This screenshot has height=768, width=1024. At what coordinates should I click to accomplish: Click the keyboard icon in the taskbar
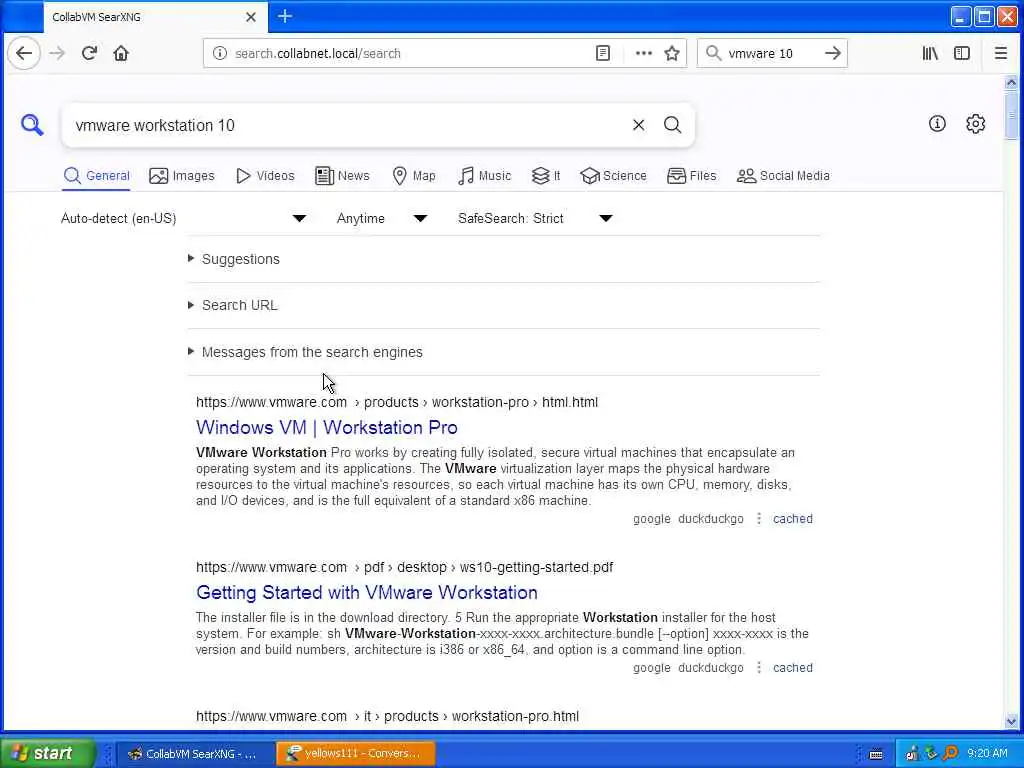[876, 754]
